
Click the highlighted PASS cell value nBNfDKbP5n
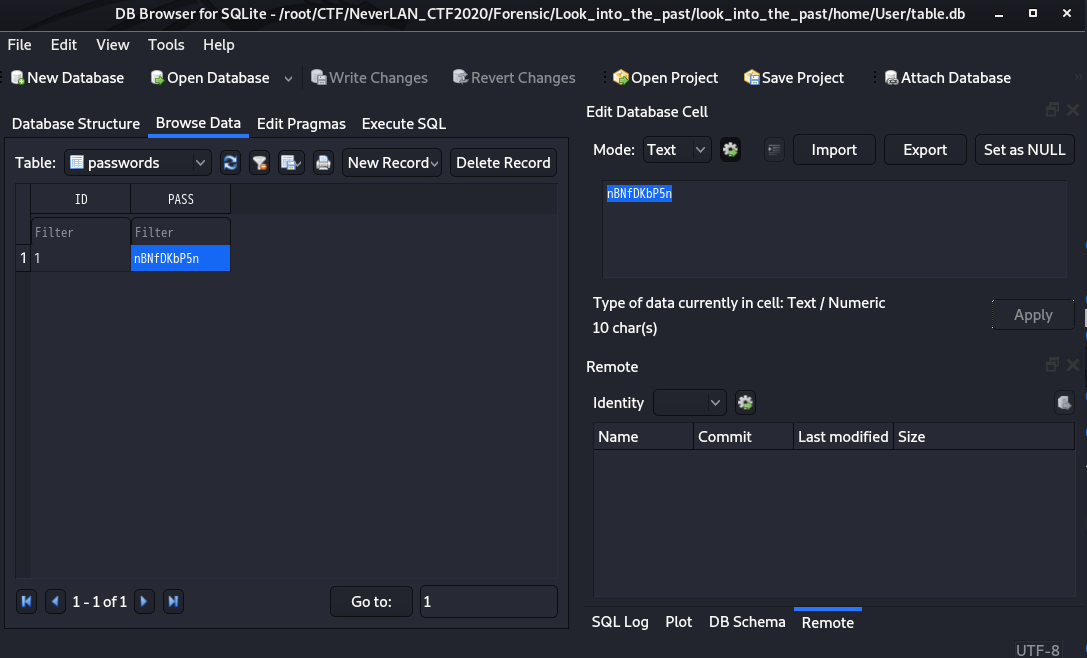pyautogui.click(x=180, y=257)
